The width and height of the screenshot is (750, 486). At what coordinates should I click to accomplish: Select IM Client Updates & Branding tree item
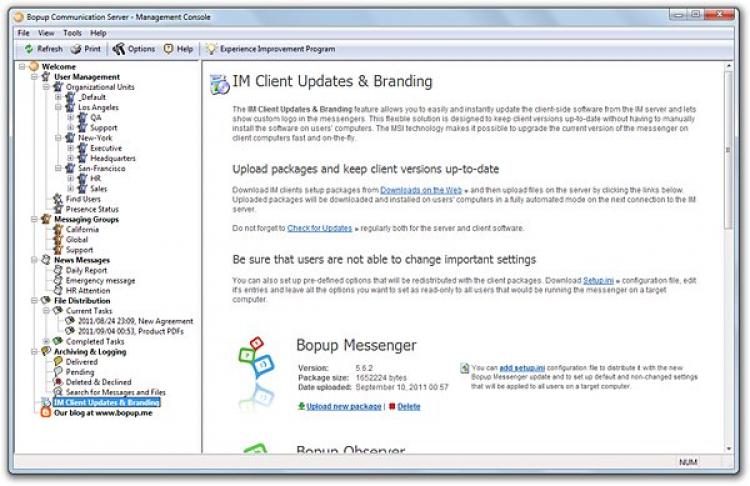tap(107, 402)
